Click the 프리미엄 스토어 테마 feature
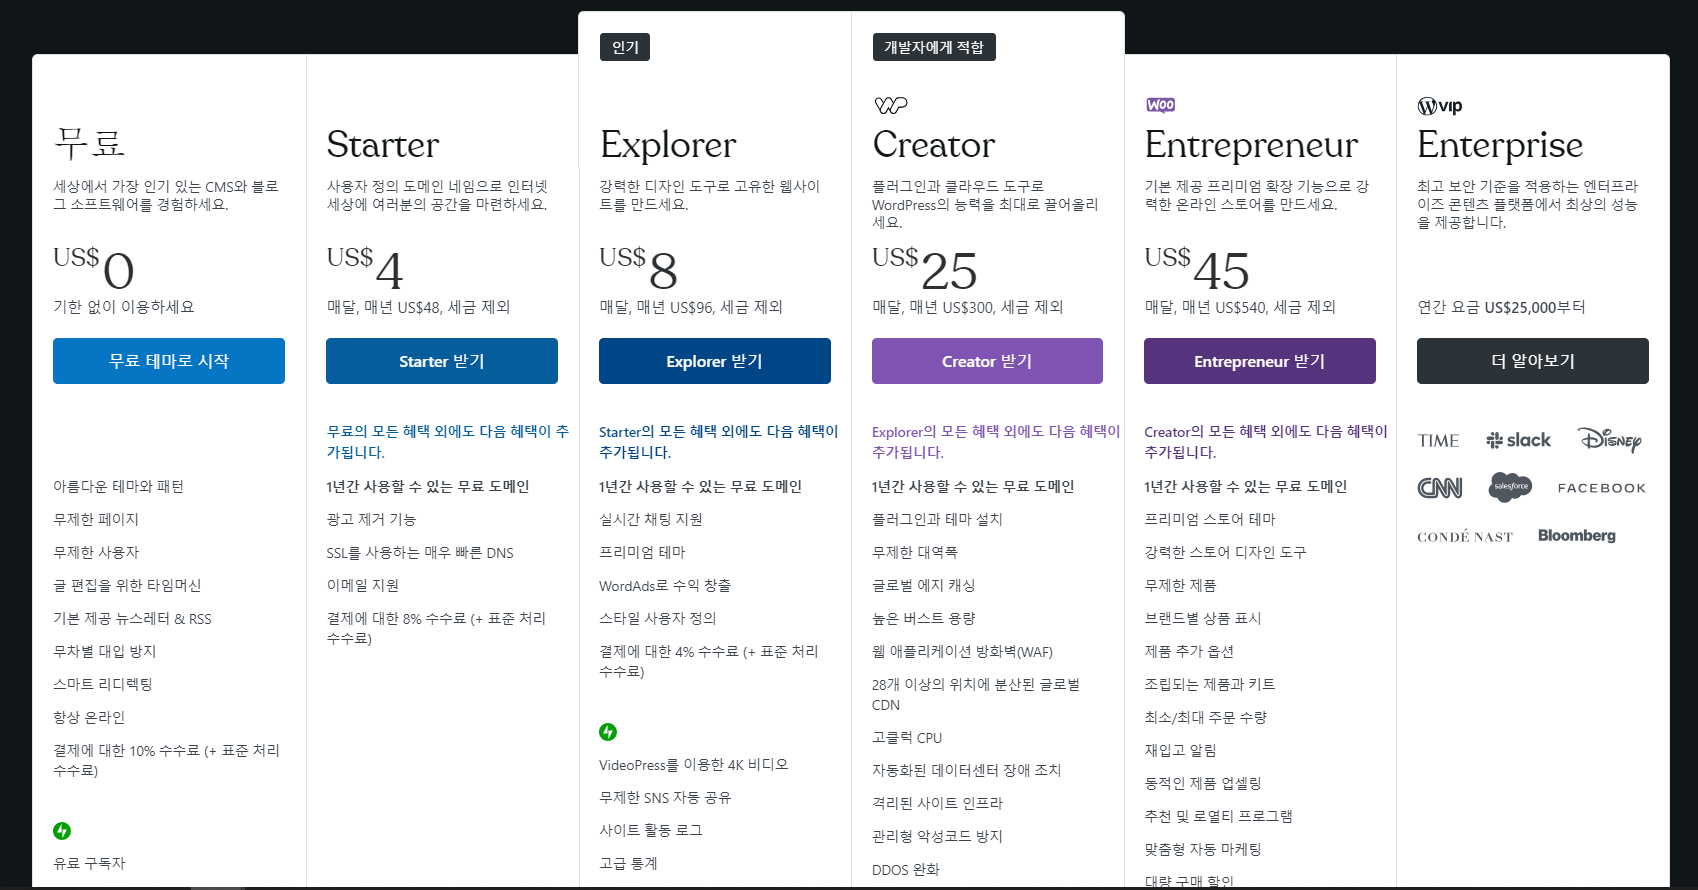 click(x=1210, y=519)
